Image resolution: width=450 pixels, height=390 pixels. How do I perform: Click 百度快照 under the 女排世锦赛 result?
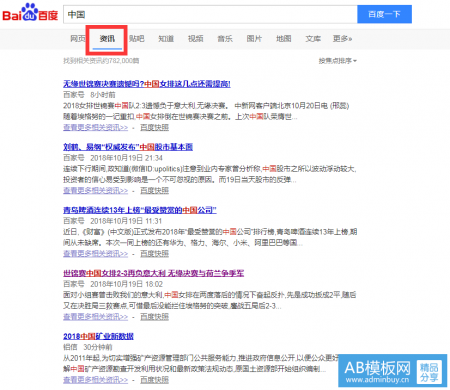pyautogui.click(x=154, y=127)
